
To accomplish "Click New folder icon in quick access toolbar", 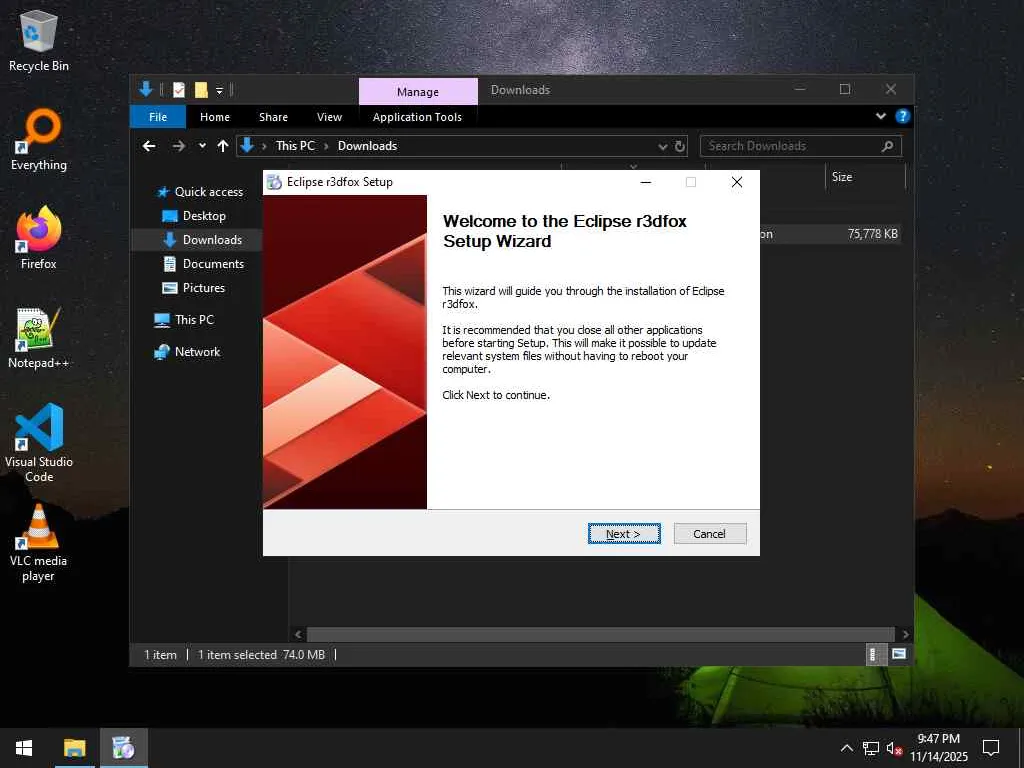I will point(201,90).
